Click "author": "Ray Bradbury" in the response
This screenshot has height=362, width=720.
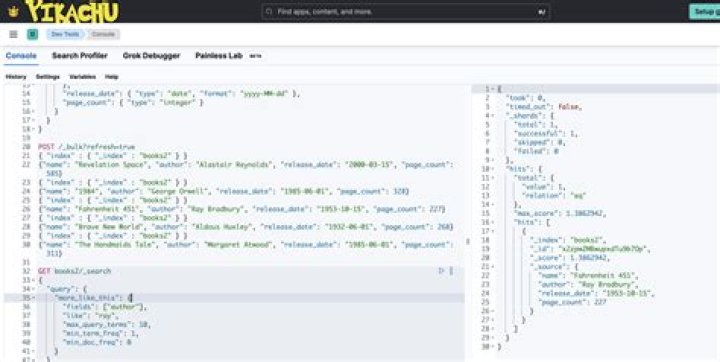point(590,285)
